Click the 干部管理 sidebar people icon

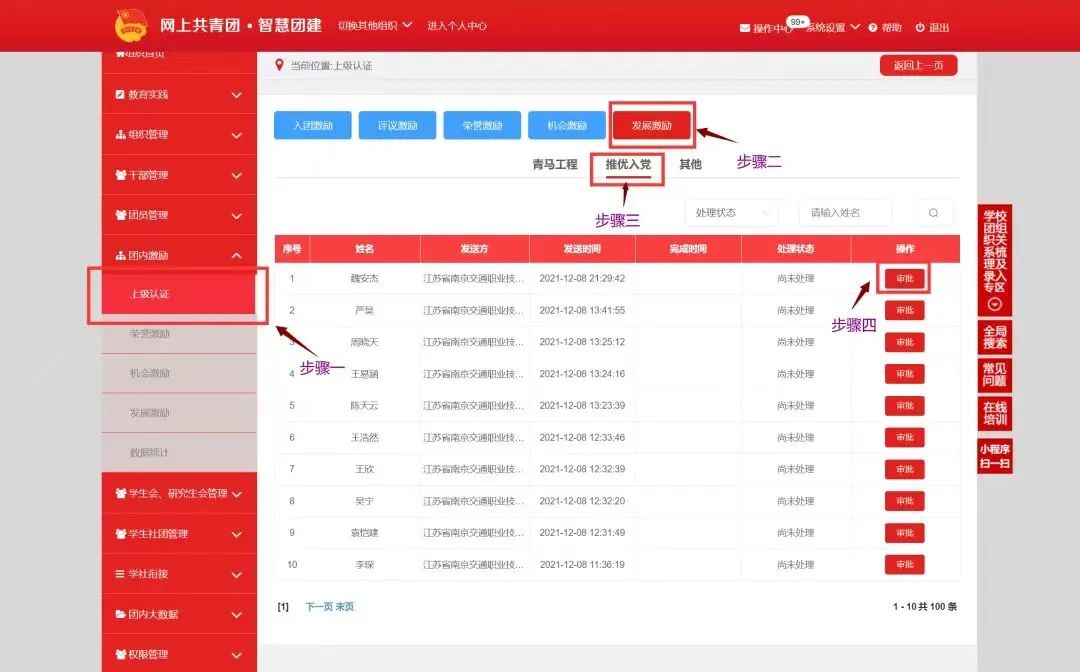[120, 175]
